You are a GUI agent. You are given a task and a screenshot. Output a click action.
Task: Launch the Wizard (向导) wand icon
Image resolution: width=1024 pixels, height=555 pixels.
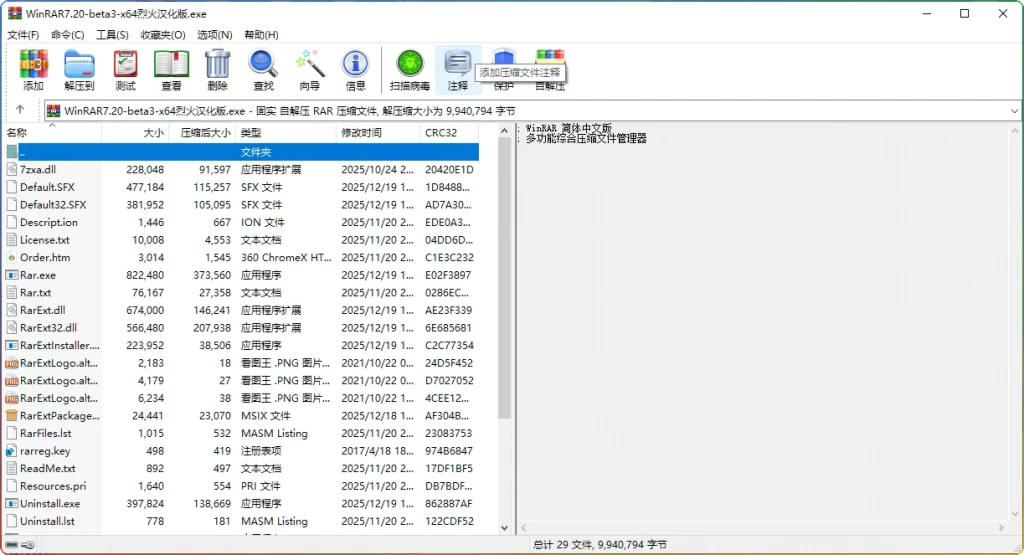[310, 70]
